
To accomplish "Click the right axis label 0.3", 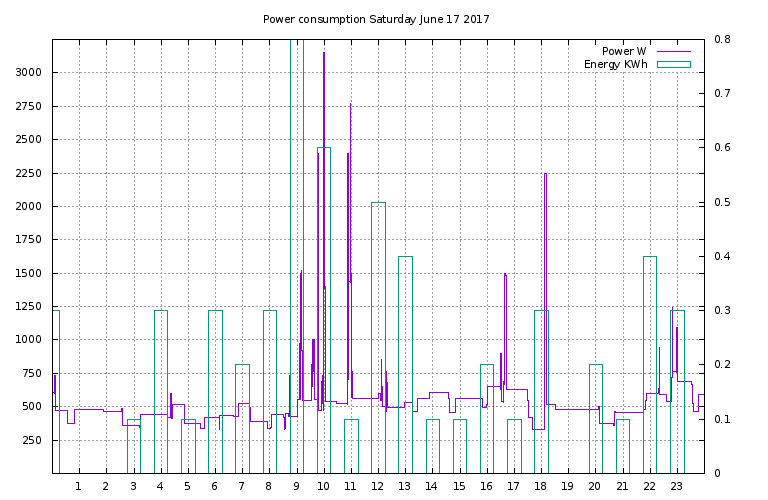I will (722, 310).
